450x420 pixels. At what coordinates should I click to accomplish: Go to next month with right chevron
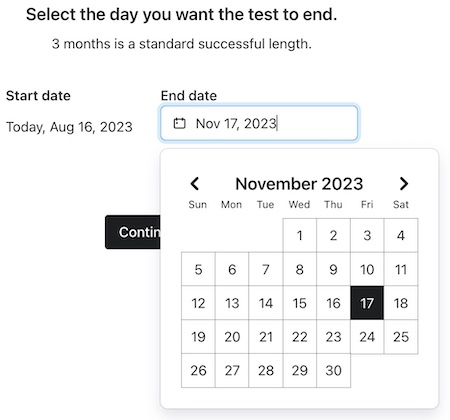point(404,184)
